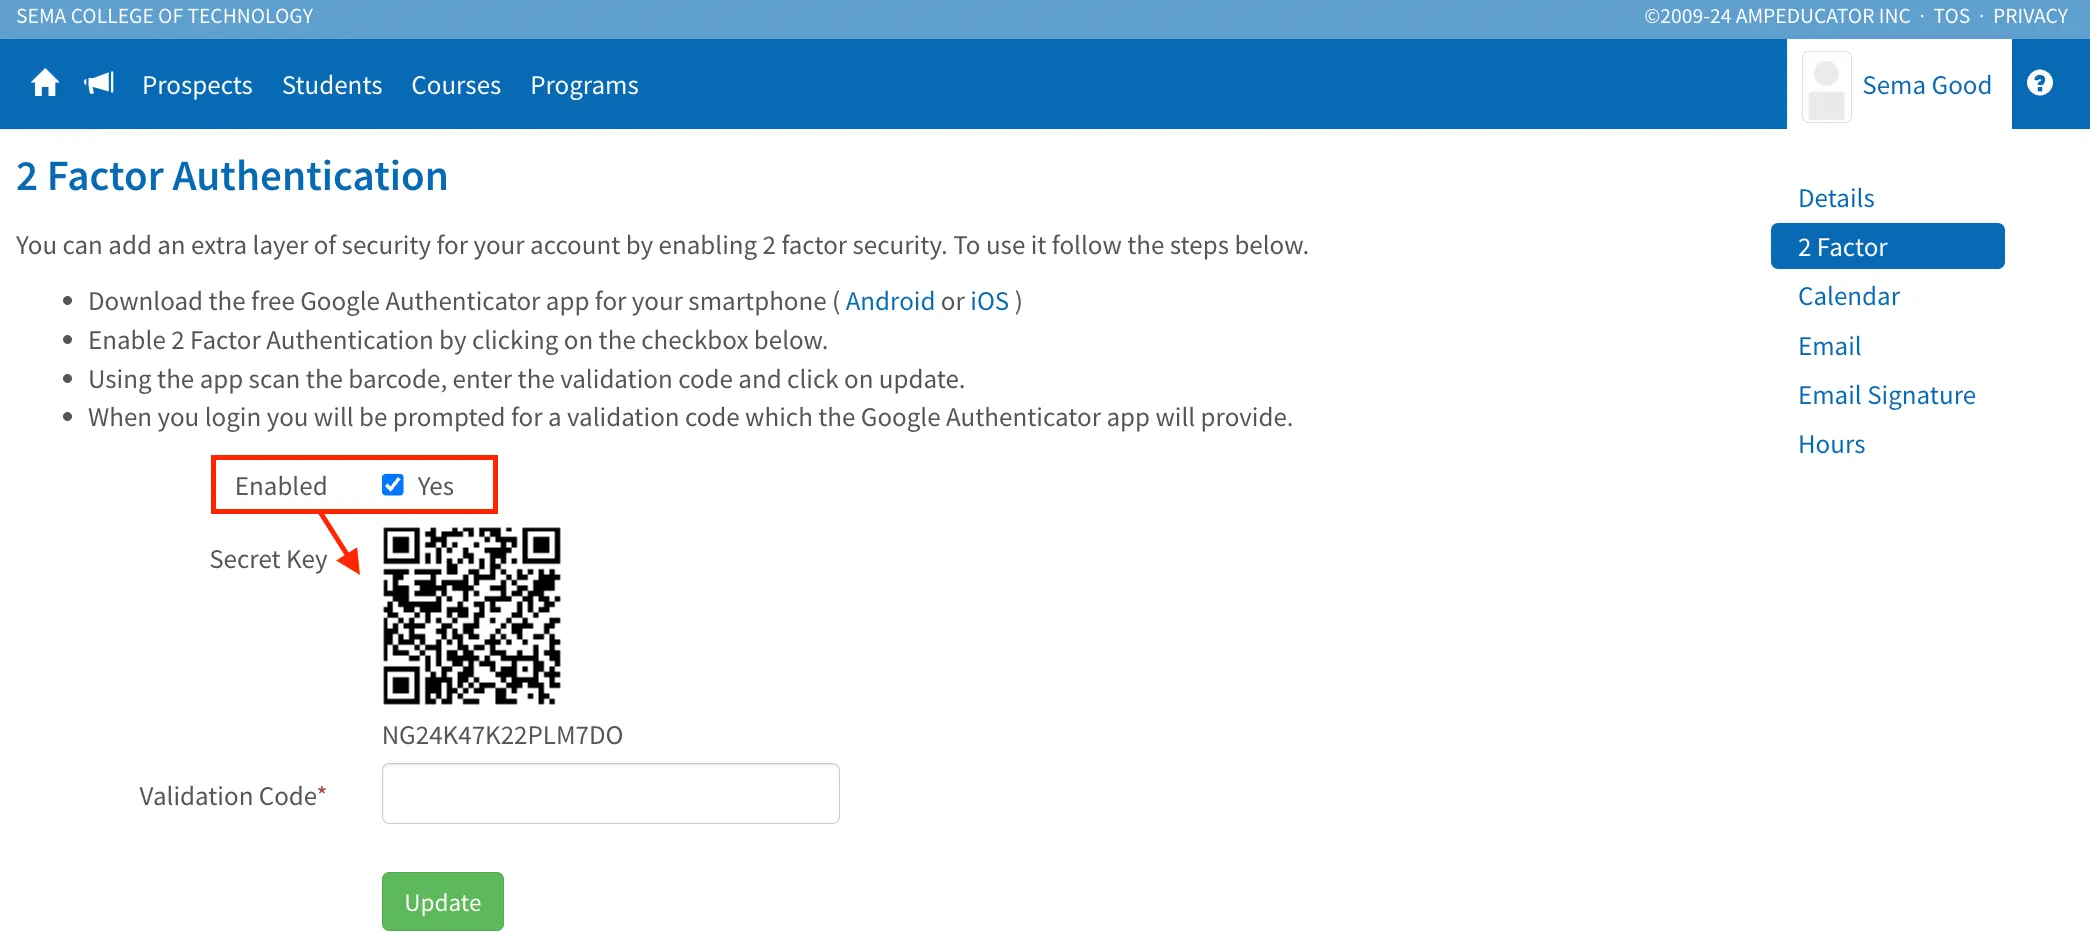Open the Courses menu

click(456, 85)
